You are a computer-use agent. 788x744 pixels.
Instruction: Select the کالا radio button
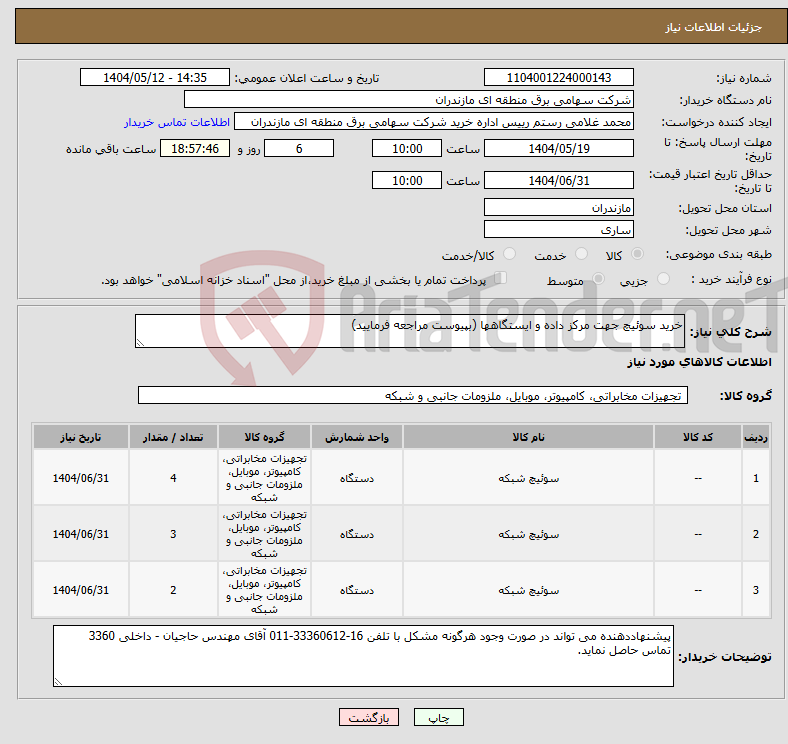pos(637,254)
